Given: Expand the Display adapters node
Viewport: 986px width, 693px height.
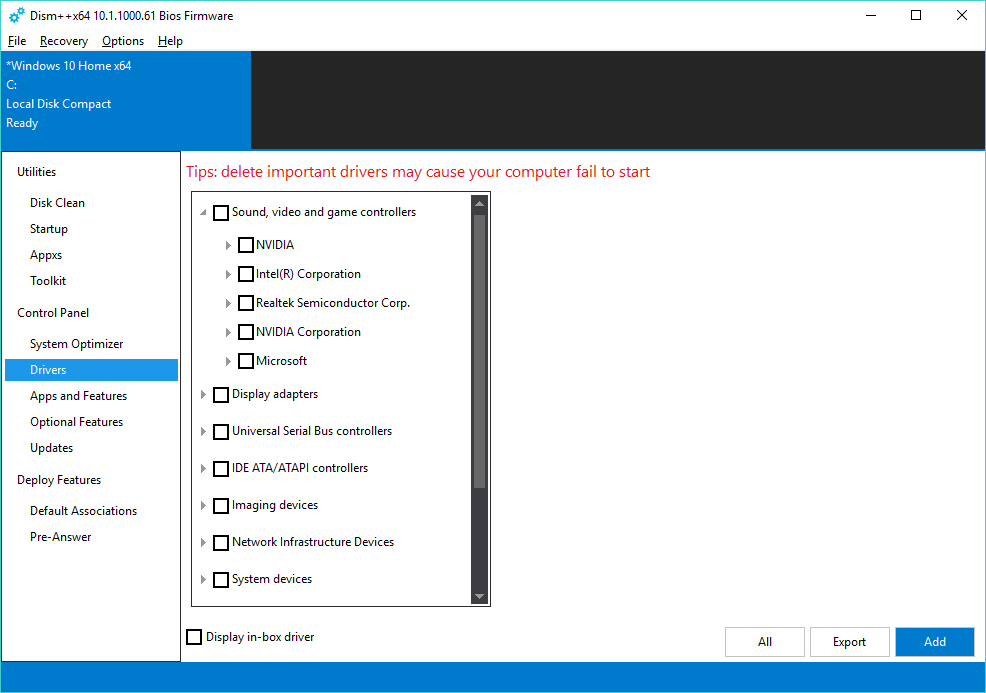Looking at the screenshot, I should tap(203, 394).
